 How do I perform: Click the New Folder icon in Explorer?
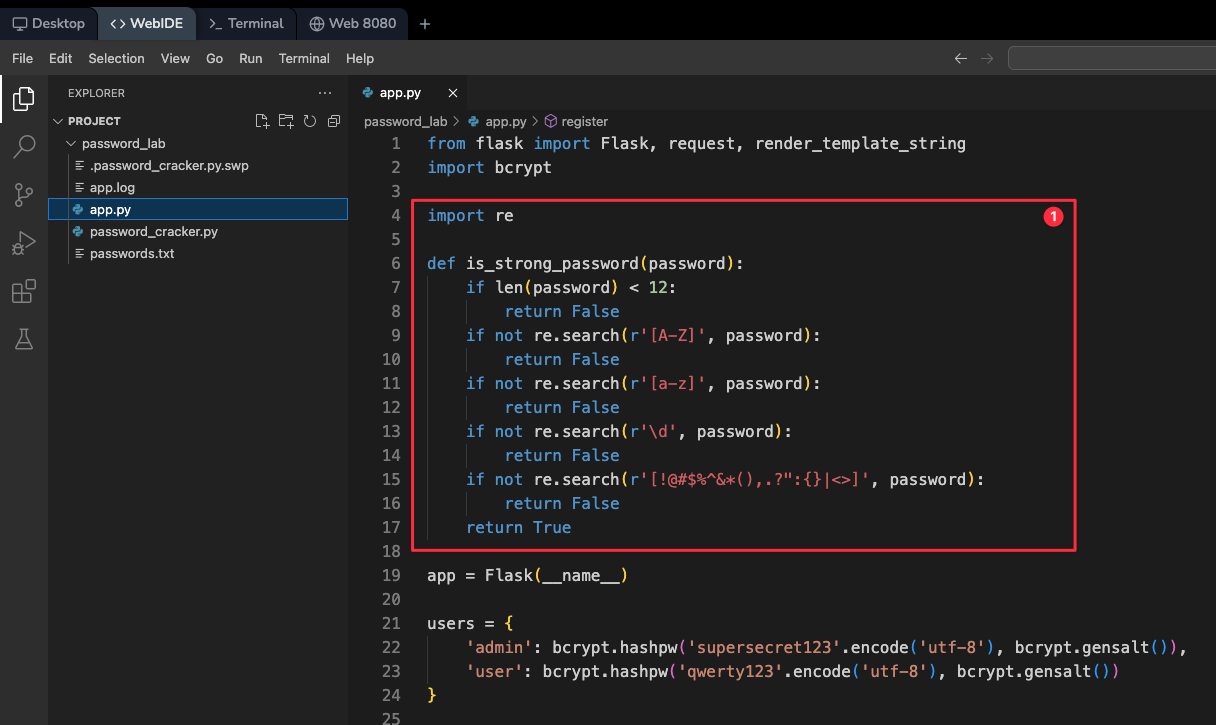click(286, 121)
